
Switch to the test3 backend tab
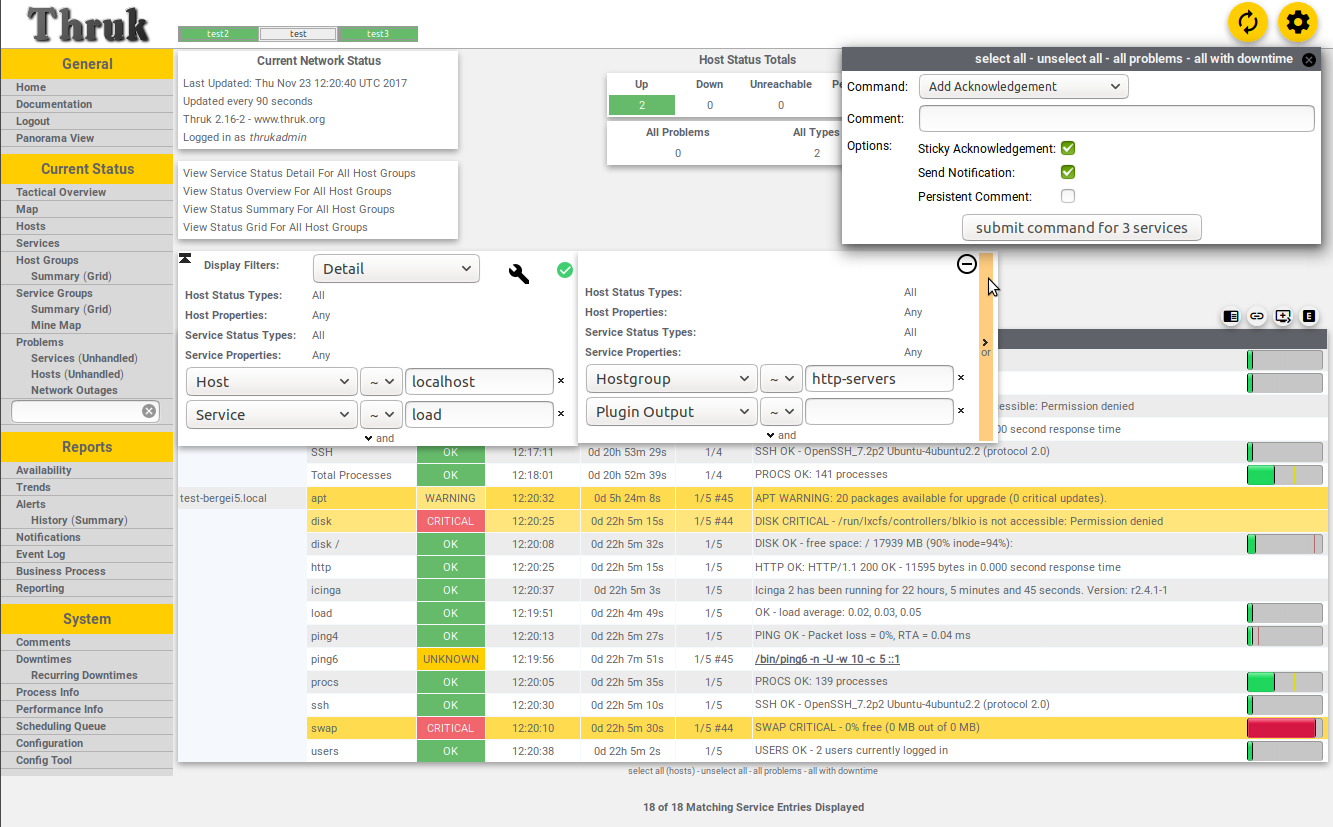tap(378, 34)
